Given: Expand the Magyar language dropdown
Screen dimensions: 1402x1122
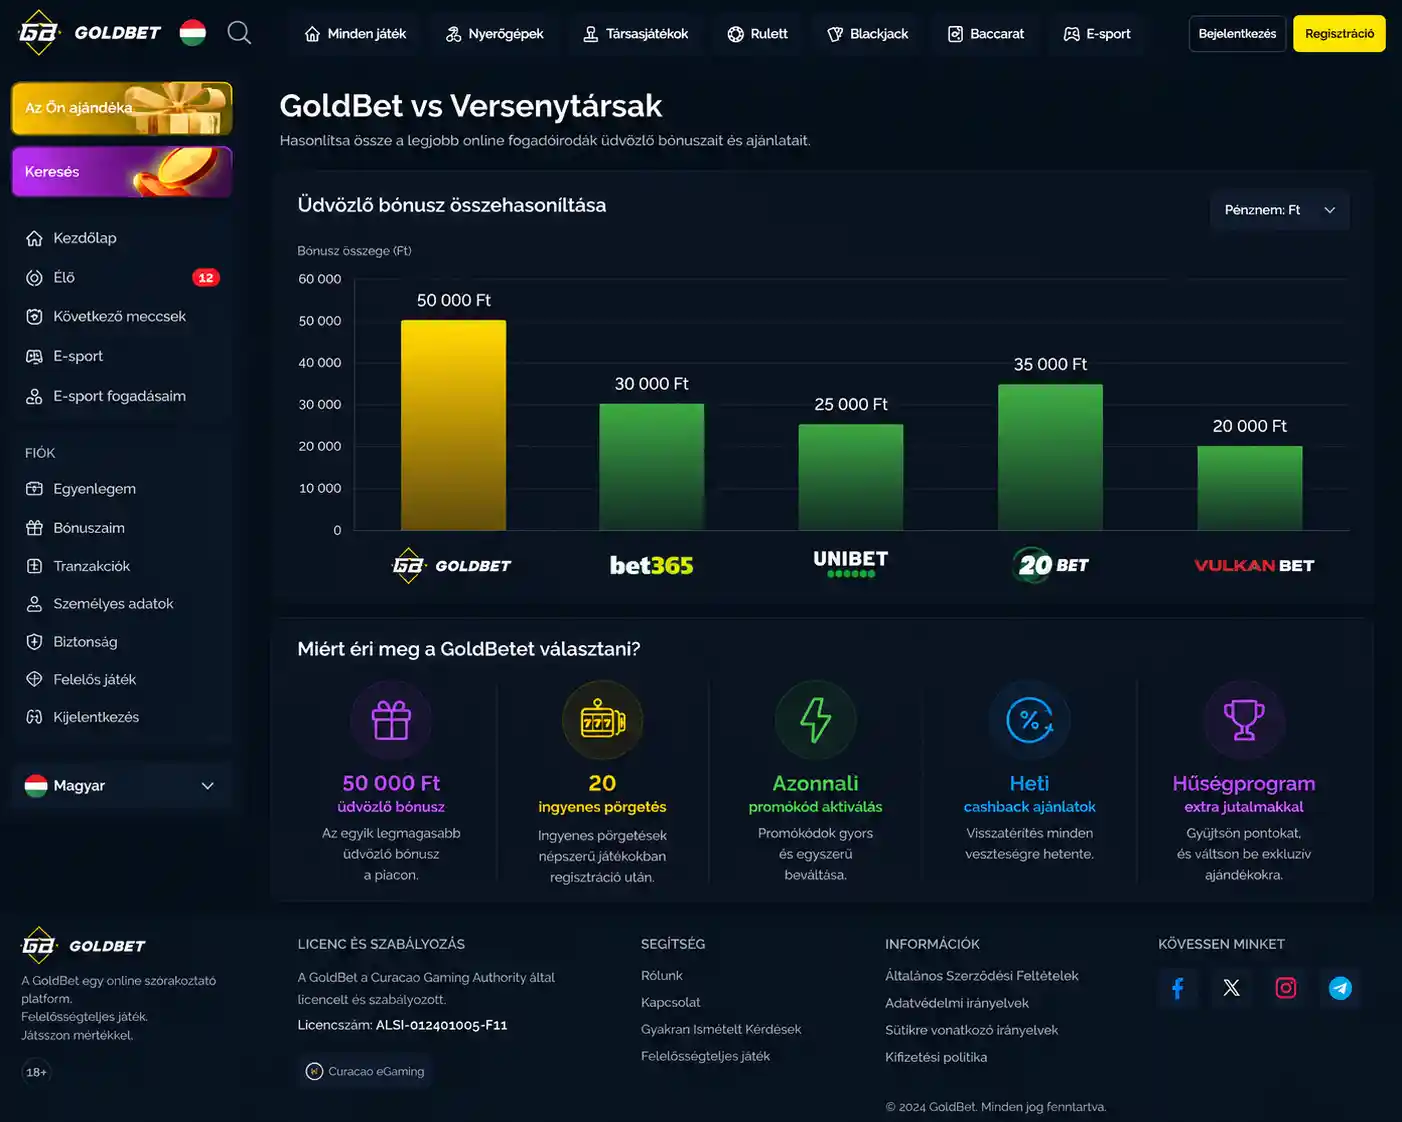Looking at the screenshot, I should click(122, 786).
